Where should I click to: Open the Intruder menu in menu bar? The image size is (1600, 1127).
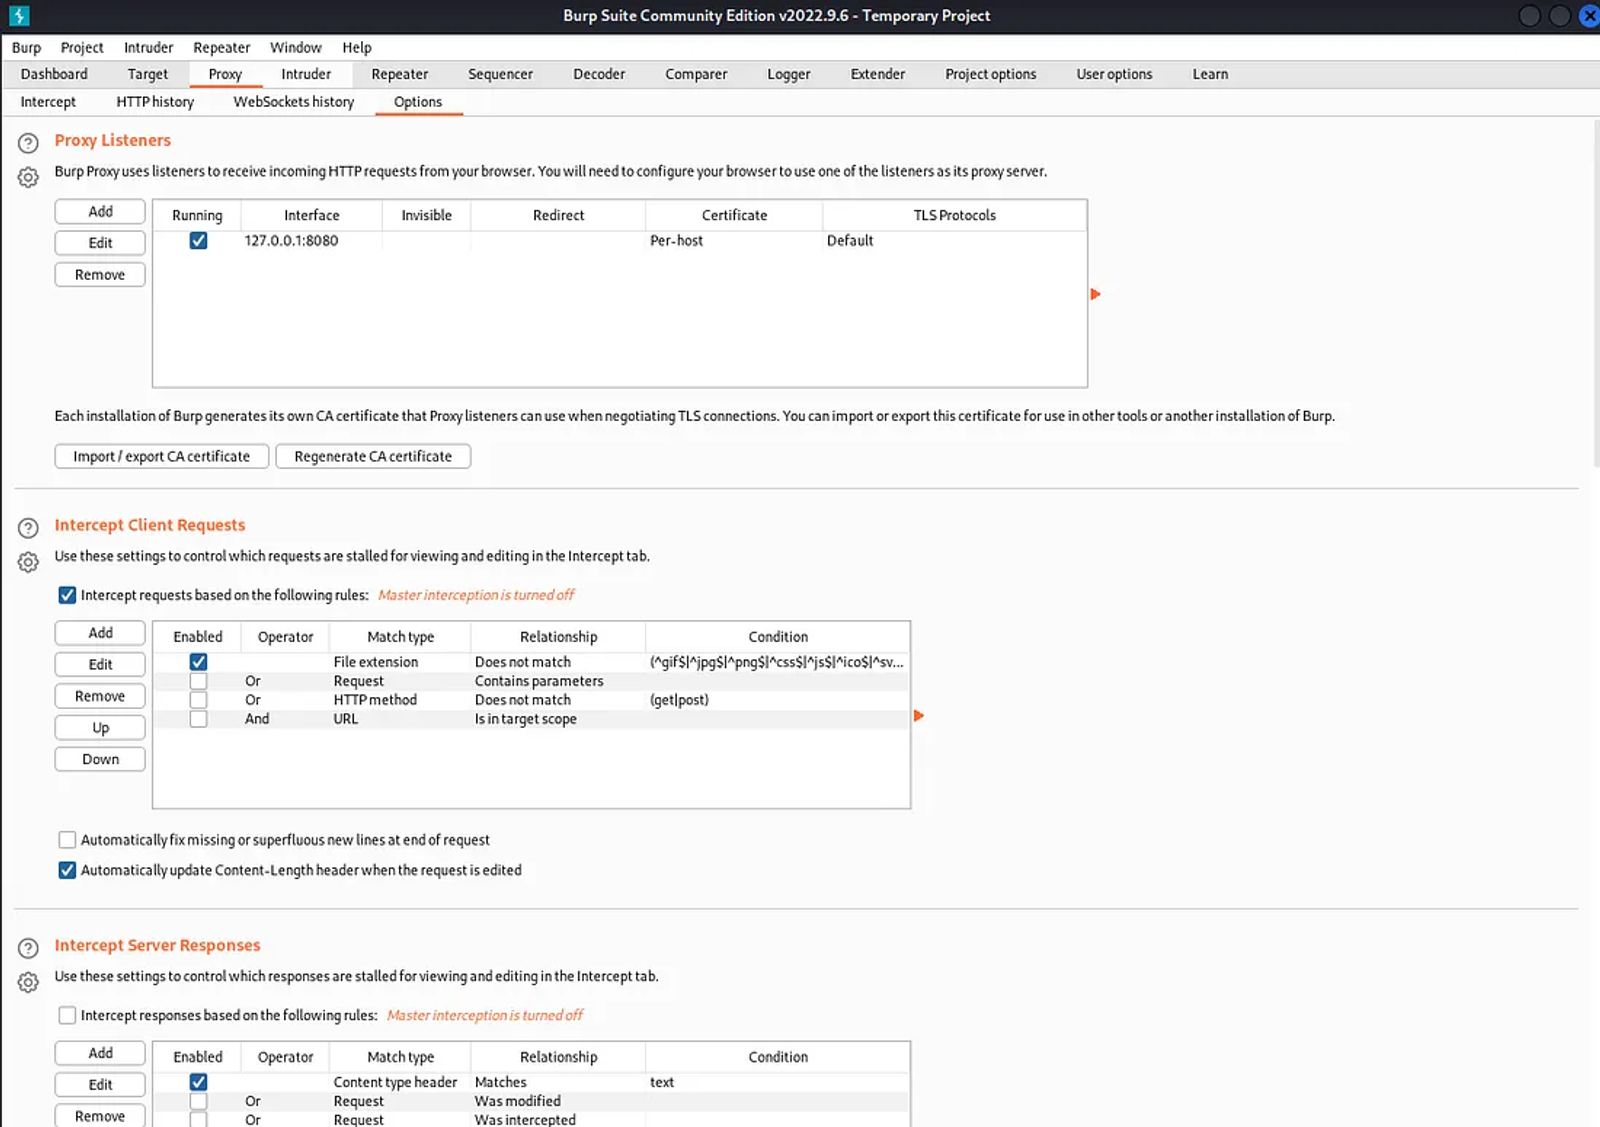(x=148, y=47)
